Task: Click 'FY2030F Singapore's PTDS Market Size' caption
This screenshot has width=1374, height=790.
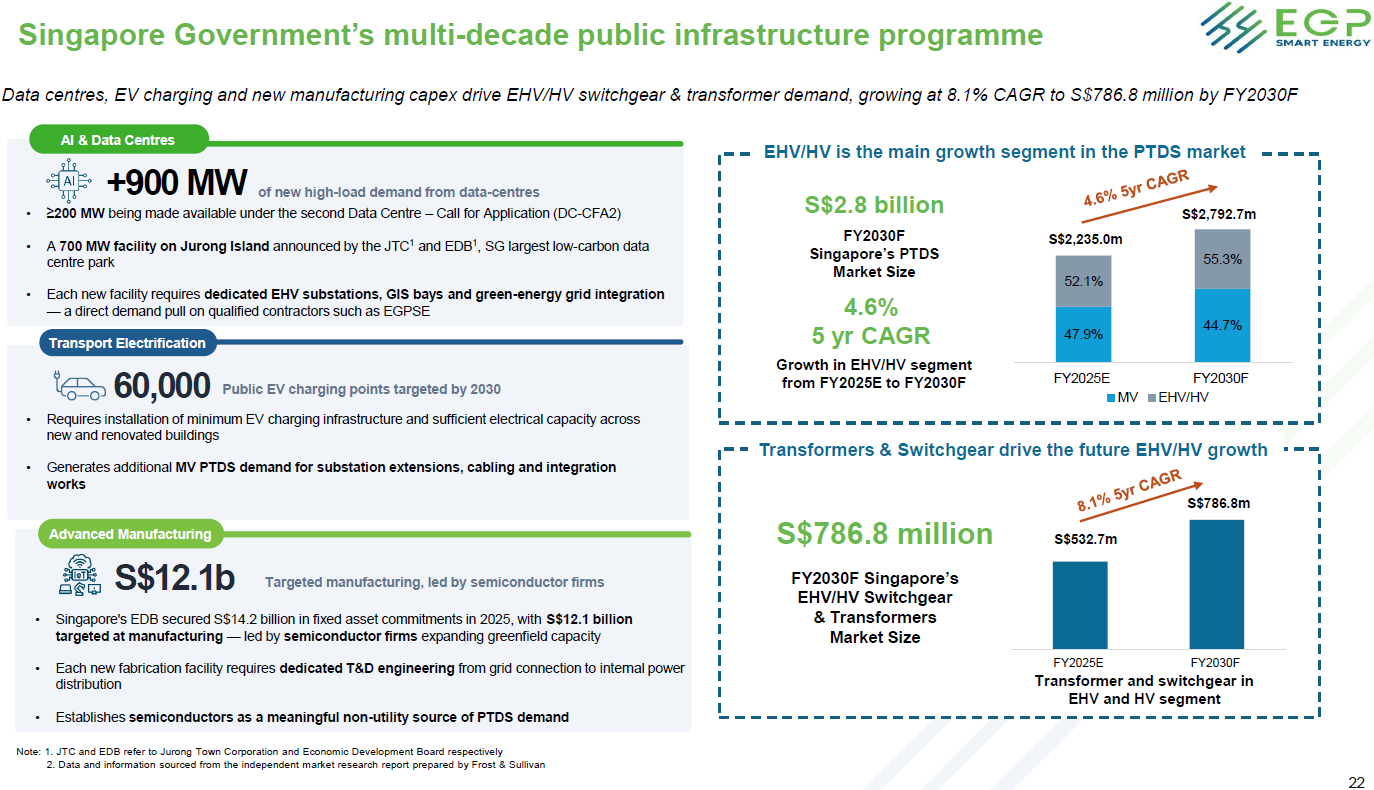Action: coord(874,254)
